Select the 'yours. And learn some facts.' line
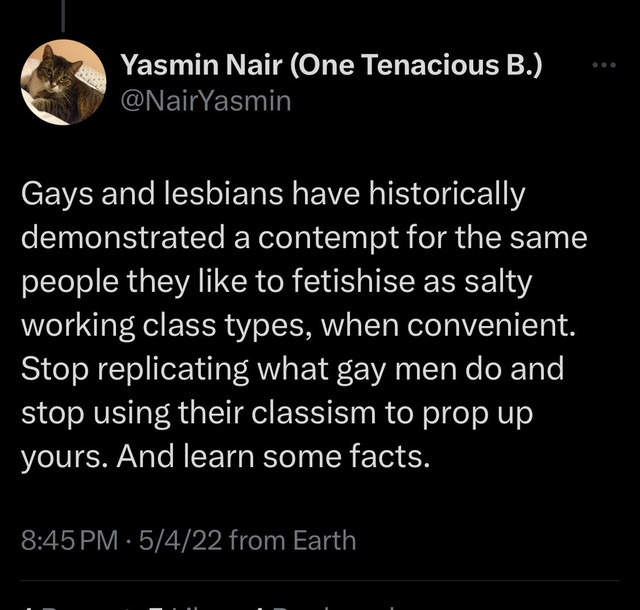 click(x=225, y=456)
